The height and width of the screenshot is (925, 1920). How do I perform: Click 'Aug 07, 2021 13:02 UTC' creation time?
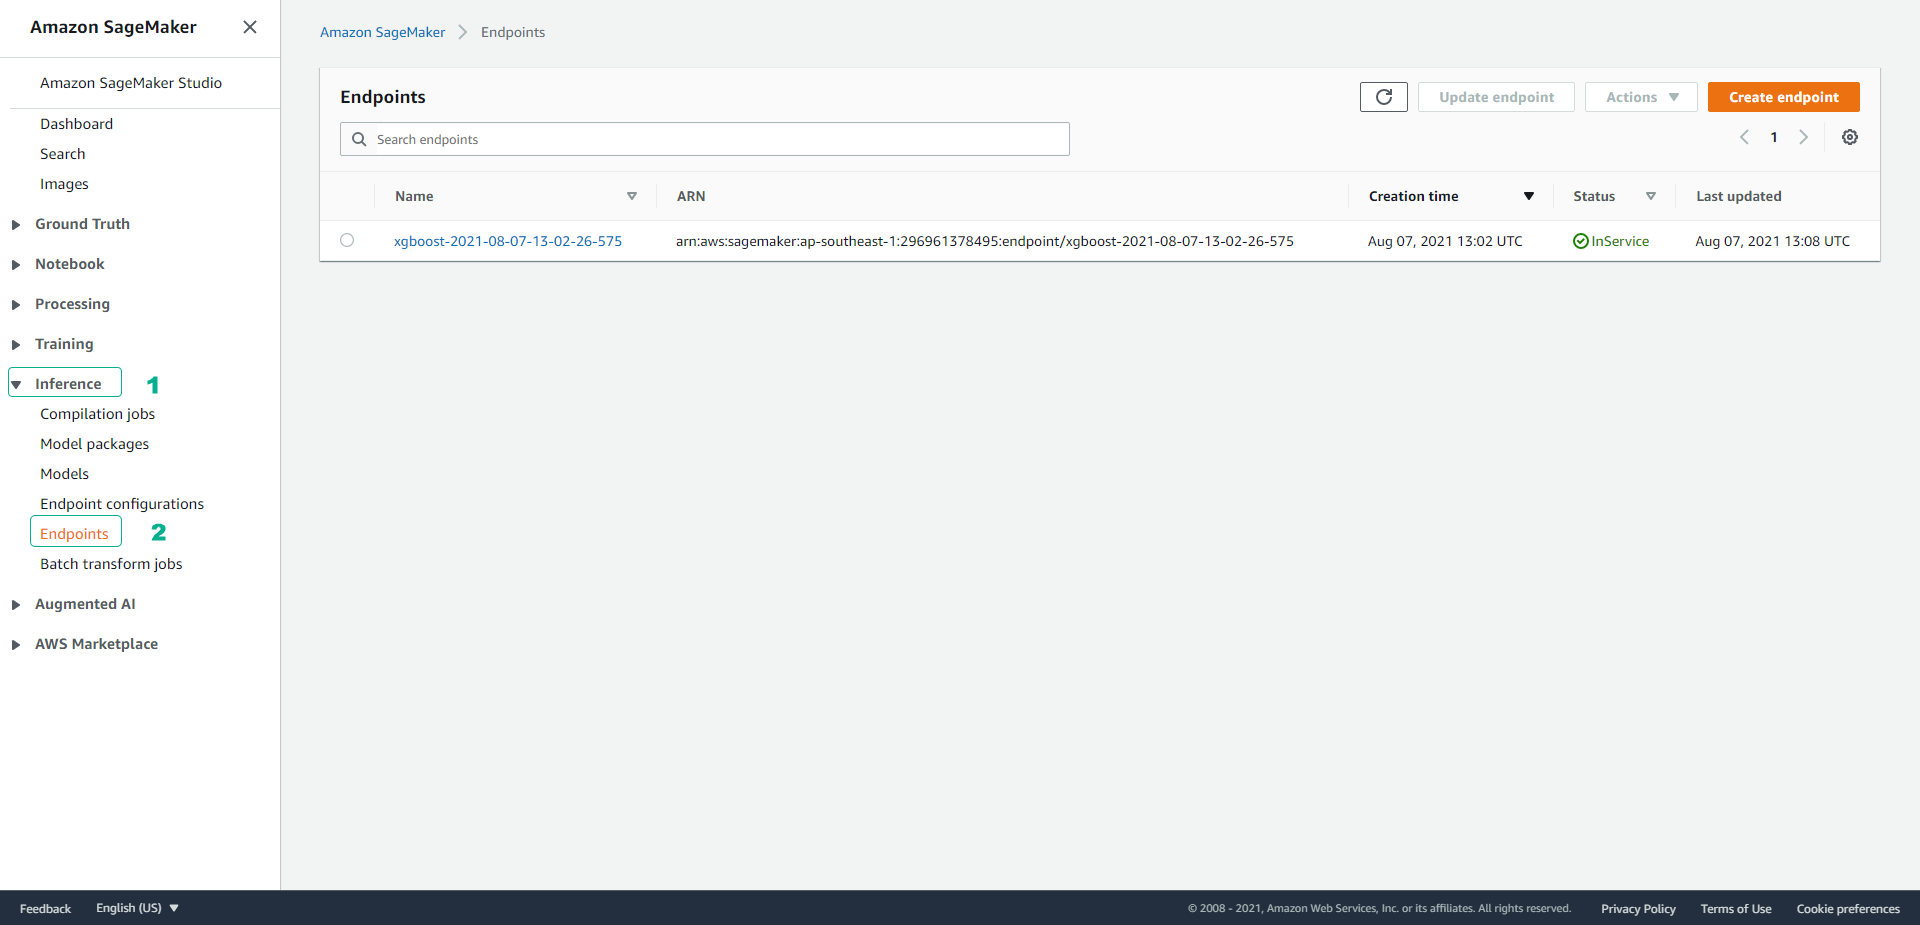click(x=1445, y=241)
